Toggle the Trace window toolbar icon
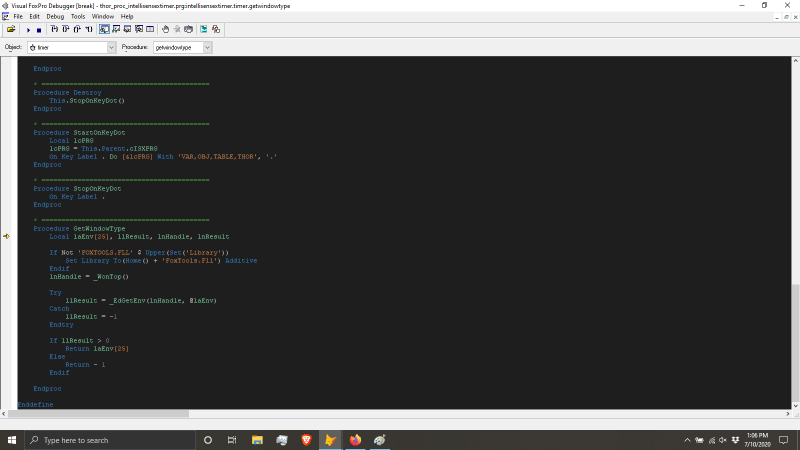 [104, 30]
